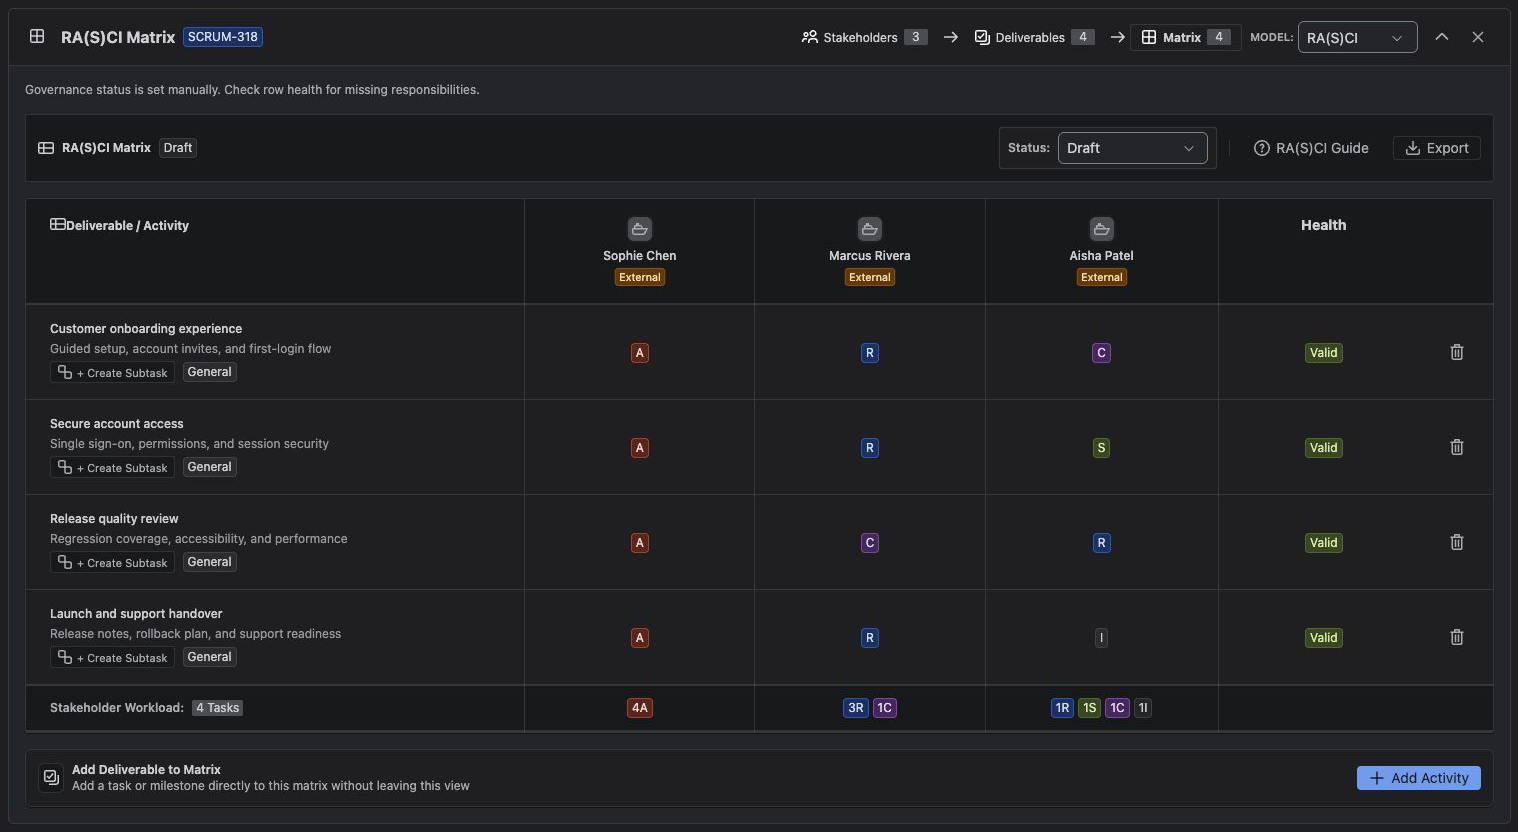
Task: Click Marcus Rivera's 3R workload badge
Action: (856, 708)
